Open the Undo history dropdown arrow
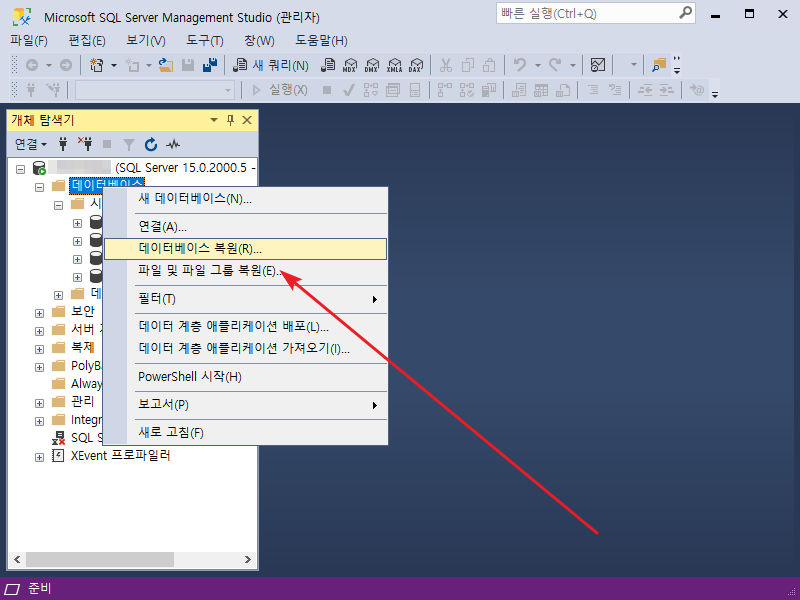 pos(537,65)
